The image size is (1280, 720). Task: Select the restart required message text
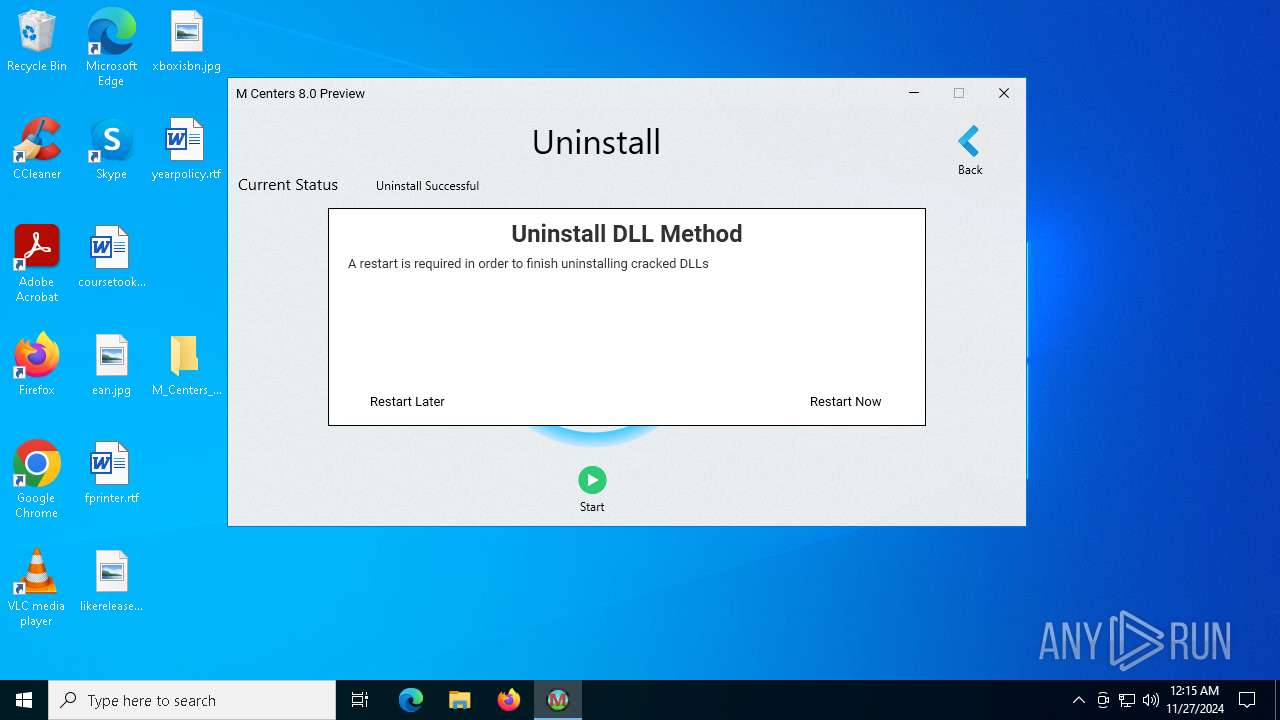click(528, 264)
